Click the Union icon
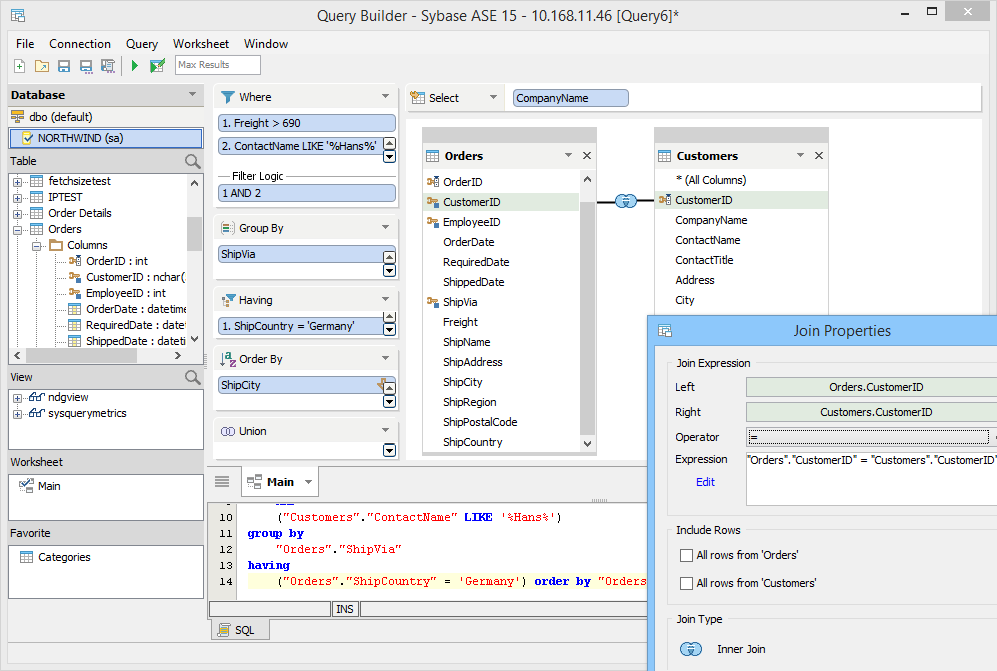 pyautogui.click(x=227, y=431)
